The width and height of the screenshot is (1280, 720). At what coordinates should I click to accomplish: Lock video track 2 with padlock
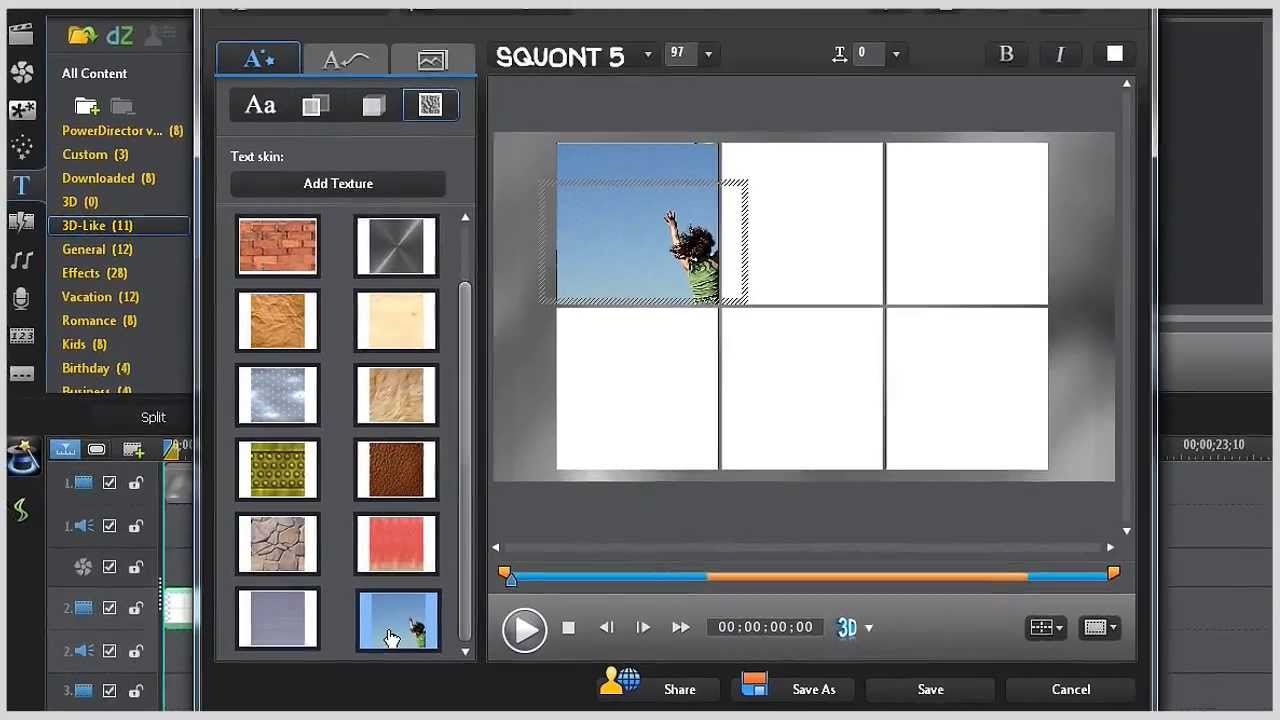[x=135, y=608]
